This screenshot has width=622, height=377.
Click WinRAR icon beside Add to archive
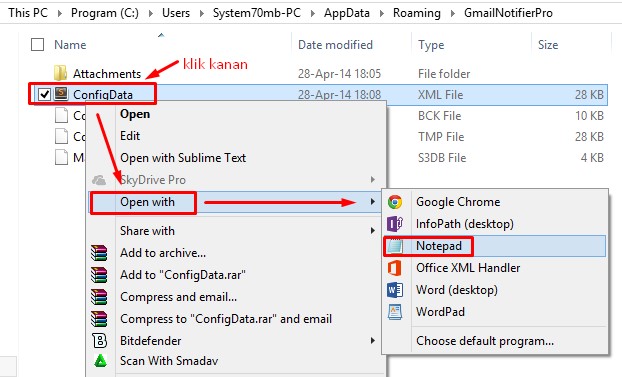[x=99, y=253]
